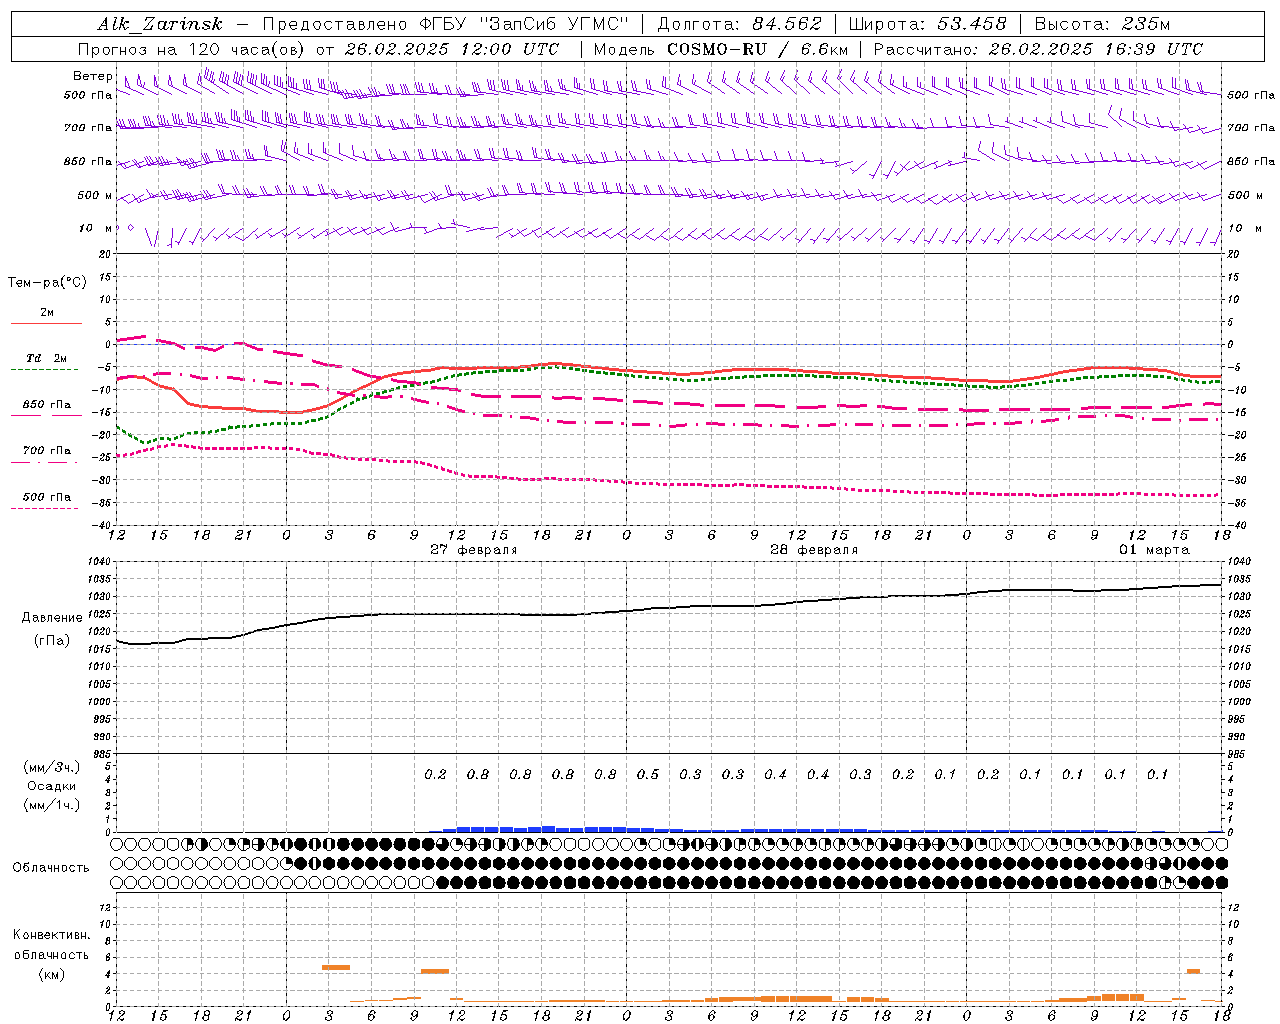
Task: Click the (мм/3ч.) unit label
Action: click(x=52, y=767)
